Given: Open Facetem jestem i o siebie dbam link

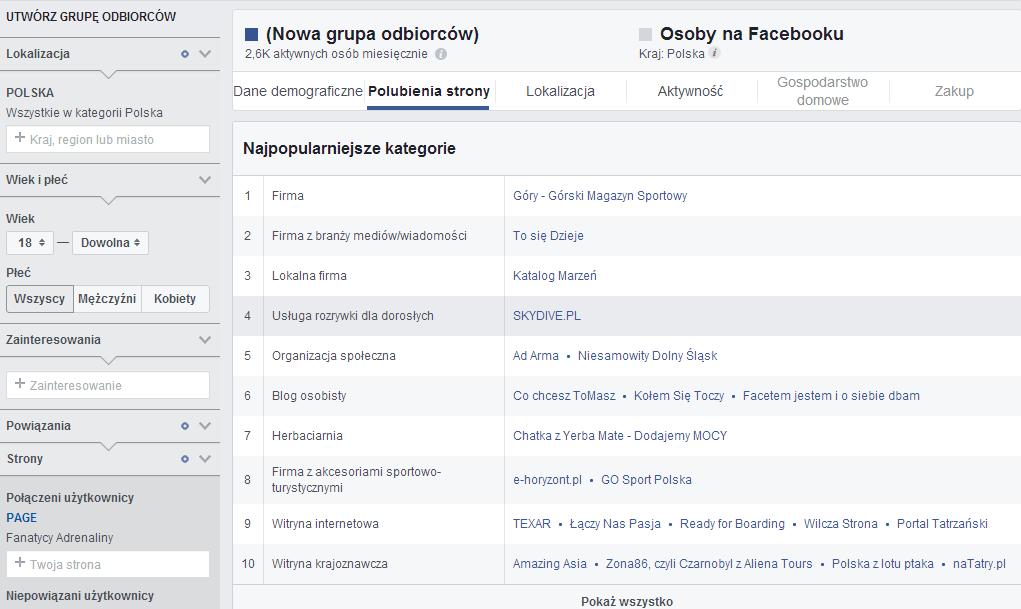Looking at the screenshot, I should click(x=832, y=396).
